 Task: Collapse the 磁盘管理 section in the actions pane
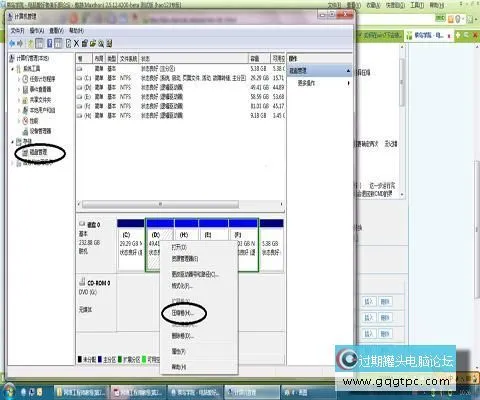pyautogui.click(x=348, y=71)
